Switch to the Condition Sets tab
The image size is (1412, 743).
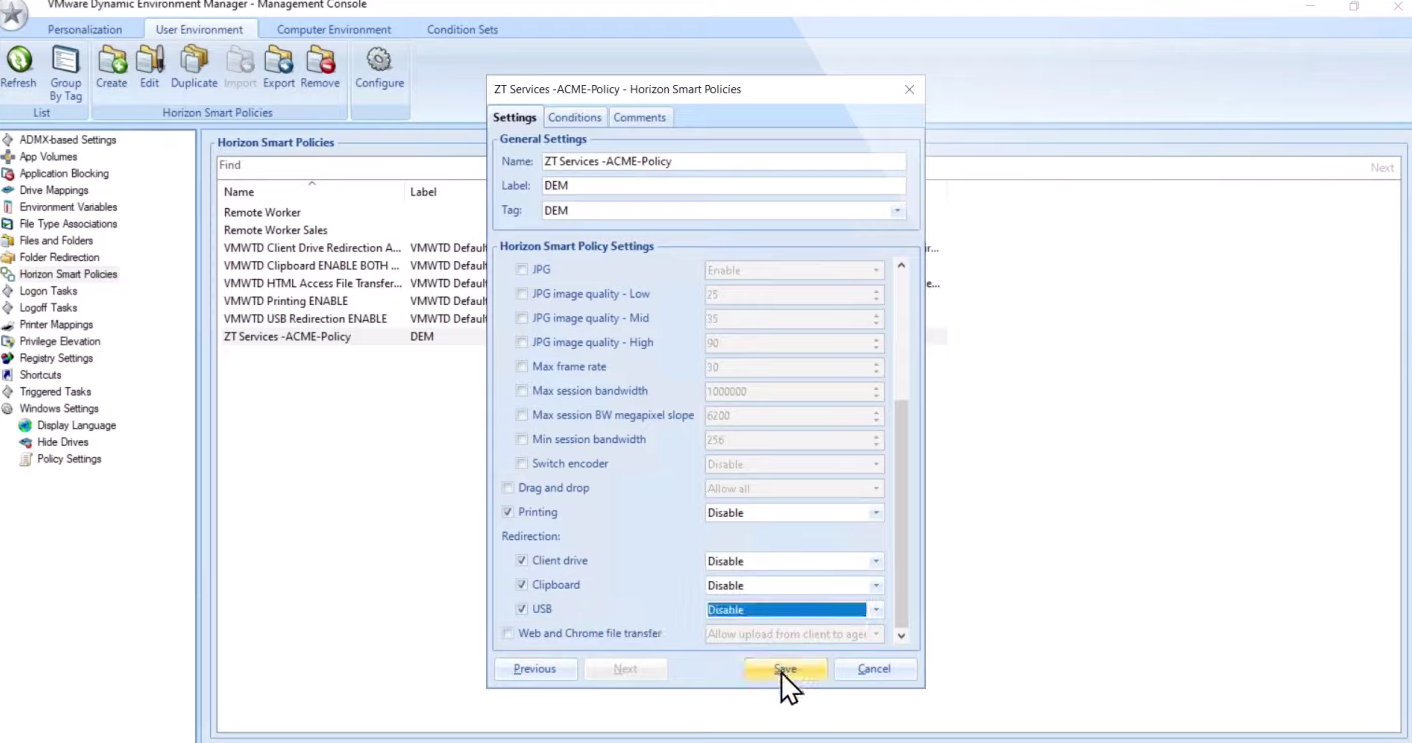(x=462, y=30)
